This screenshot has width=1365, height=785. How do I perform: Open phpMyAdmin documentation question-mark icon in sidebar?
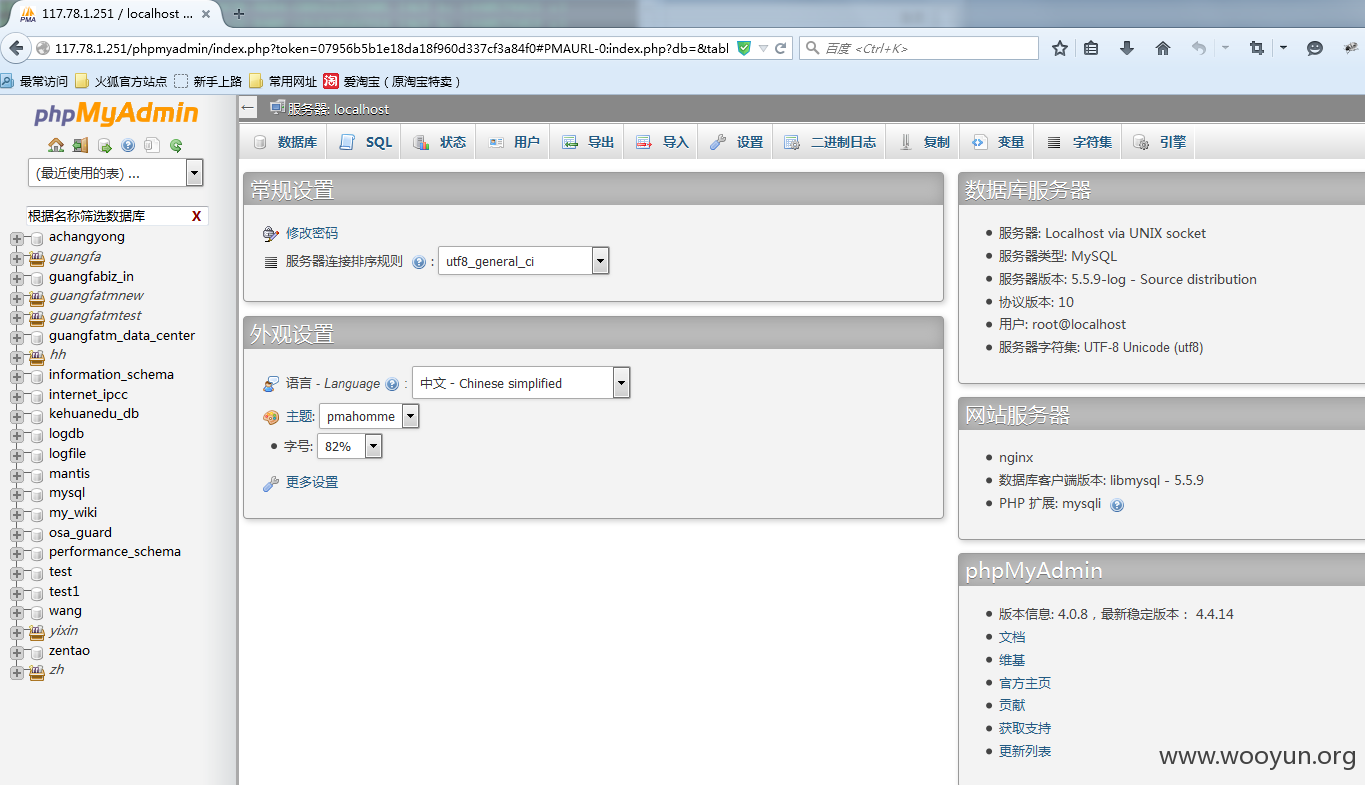pos(128,145)
